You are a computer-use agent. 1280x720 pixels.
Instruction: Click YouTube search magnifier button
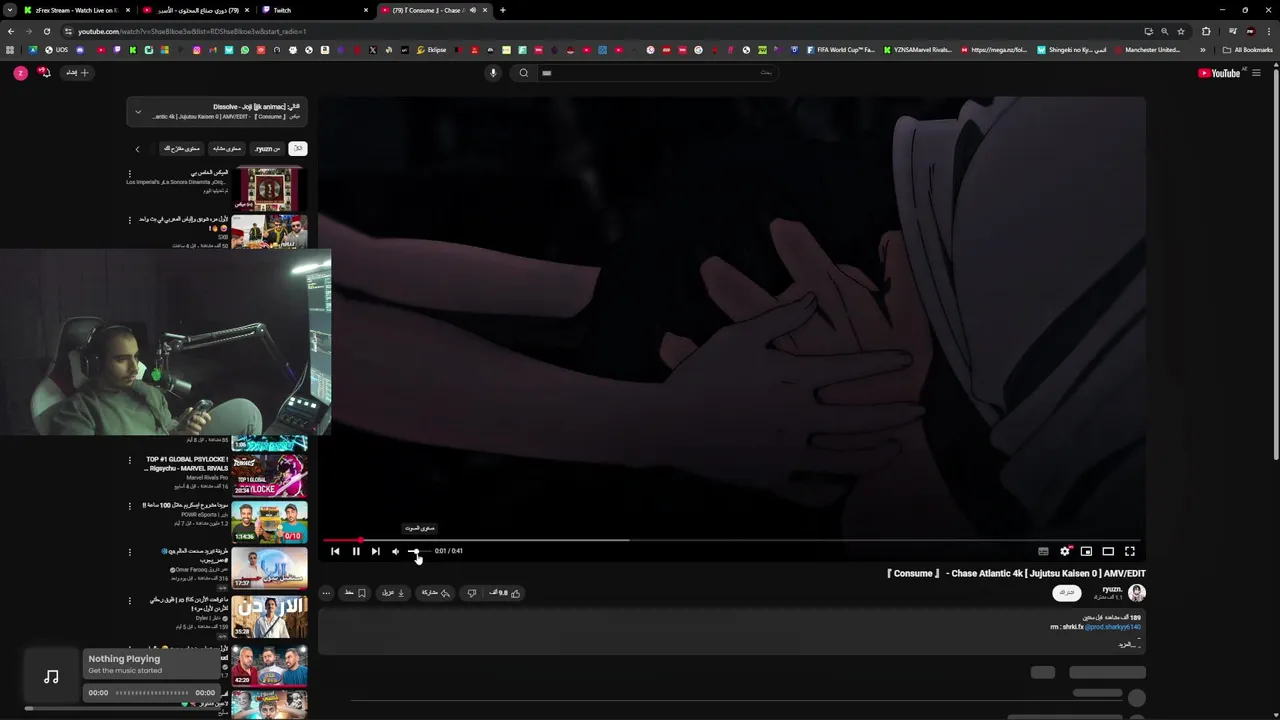coord(523,73)
